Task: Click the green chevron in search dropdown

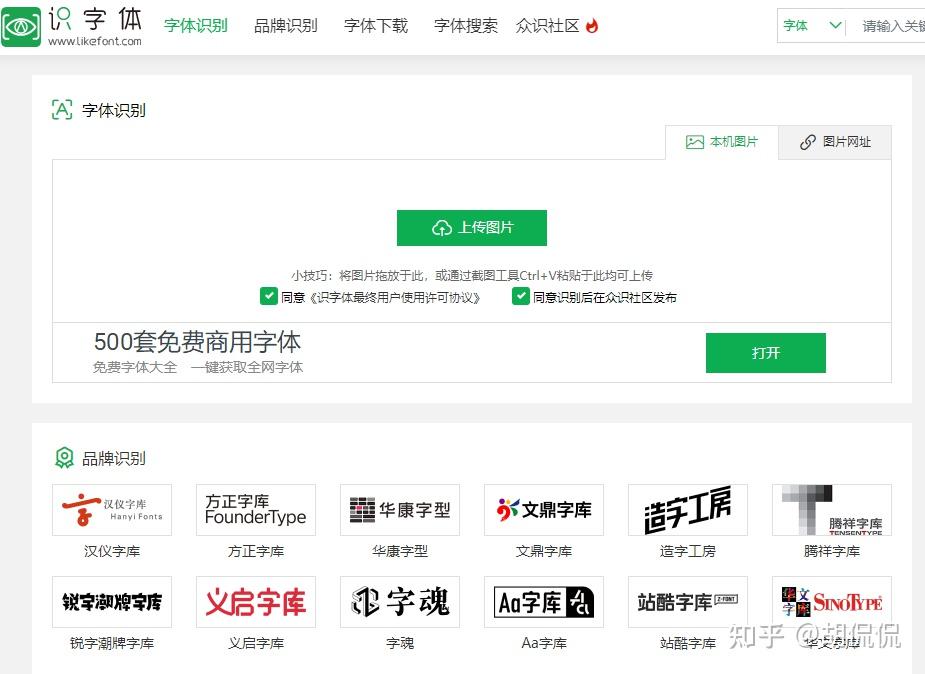Action: (835, 25)
